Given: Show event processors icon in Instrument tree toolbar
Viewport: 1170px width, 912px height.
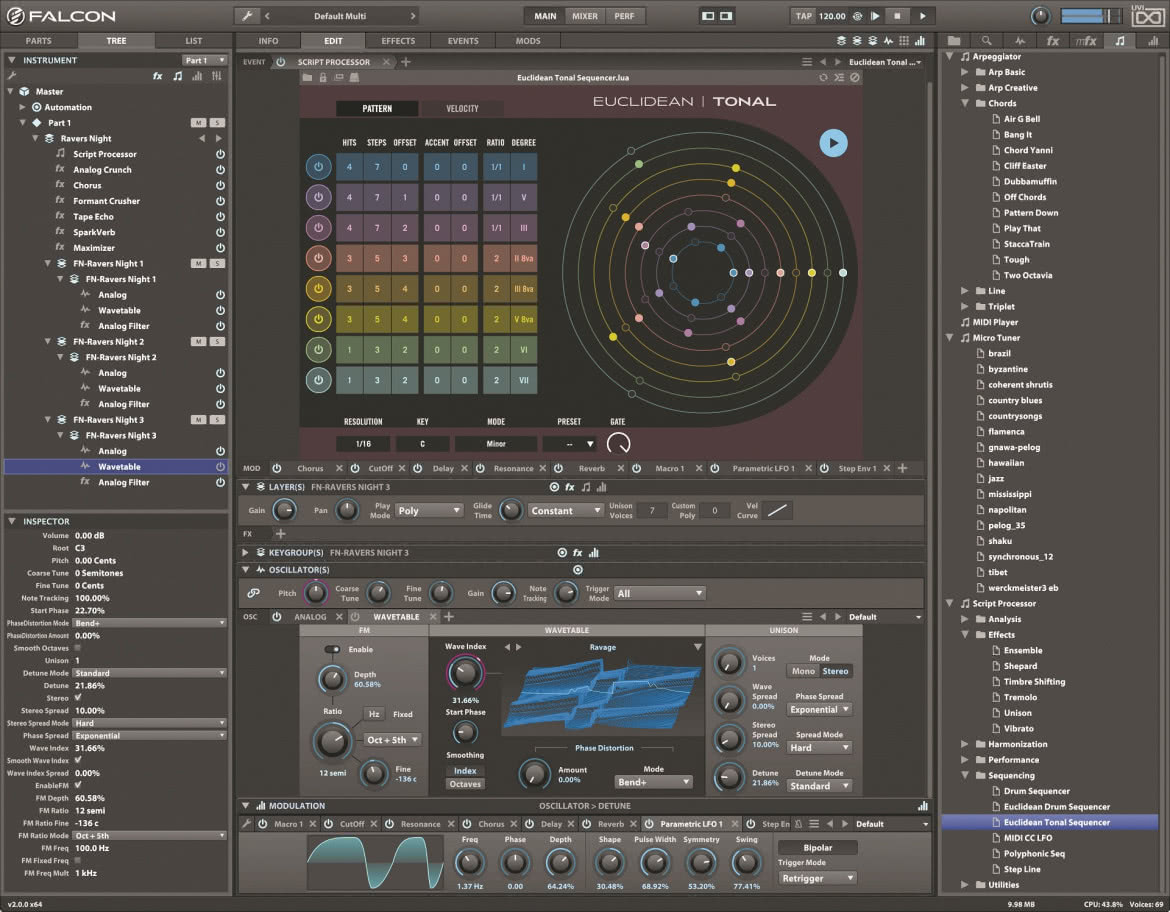Looking at the screenshot, I should pyautogui.click(x=178, y=76).
